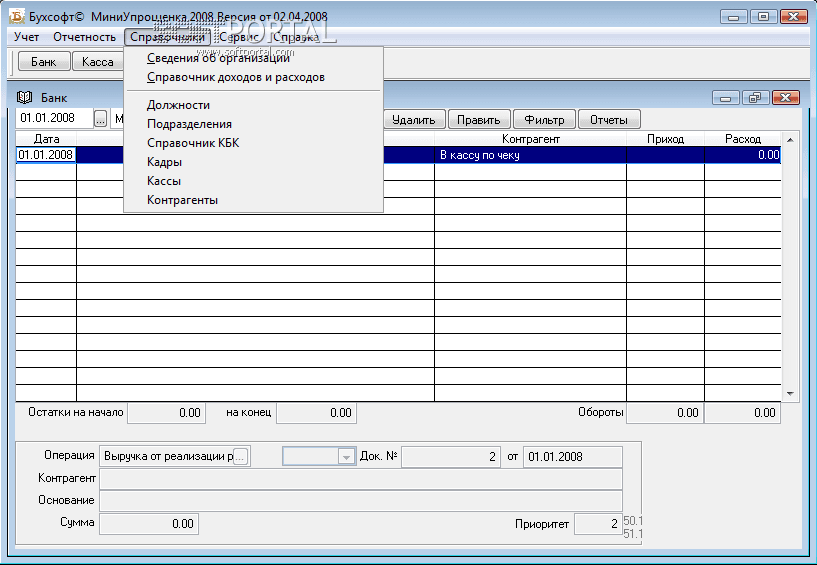Click the Расход column header

[x=742, y=139]
